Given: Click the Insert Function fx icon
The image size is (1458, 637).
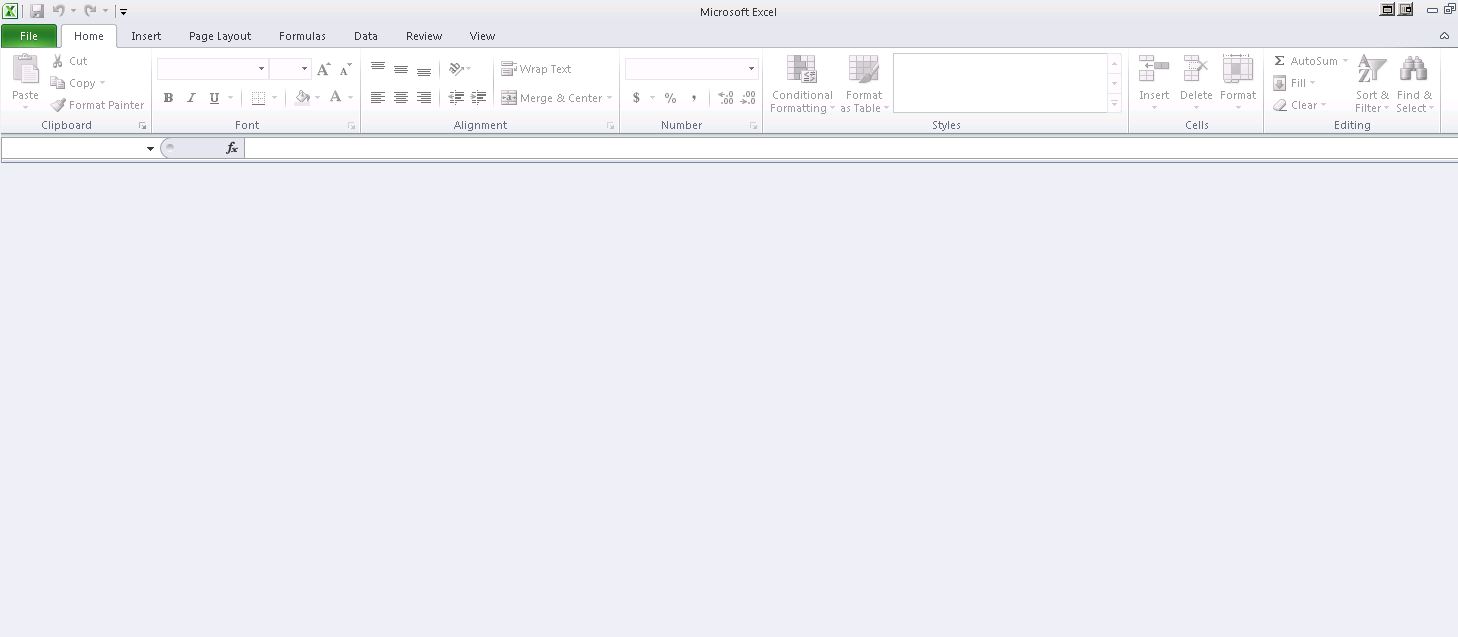Looking at the screenshot, I should point(232,148).
